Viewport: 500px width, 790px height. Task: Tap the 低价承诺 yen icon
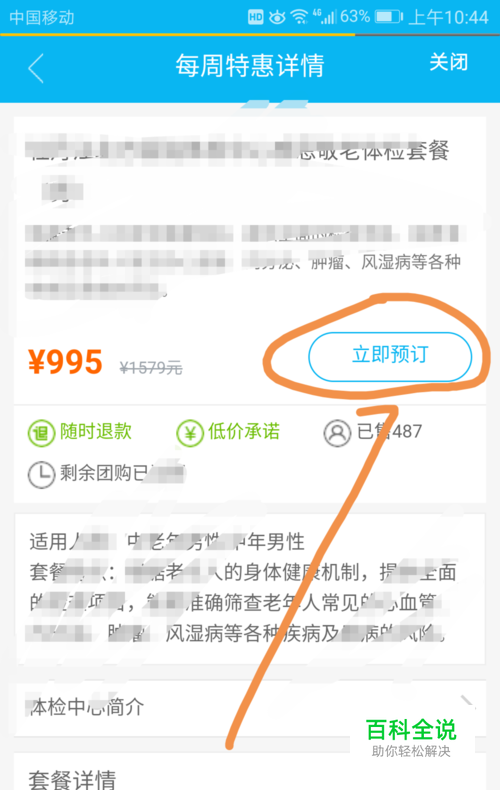click(190, 433)
